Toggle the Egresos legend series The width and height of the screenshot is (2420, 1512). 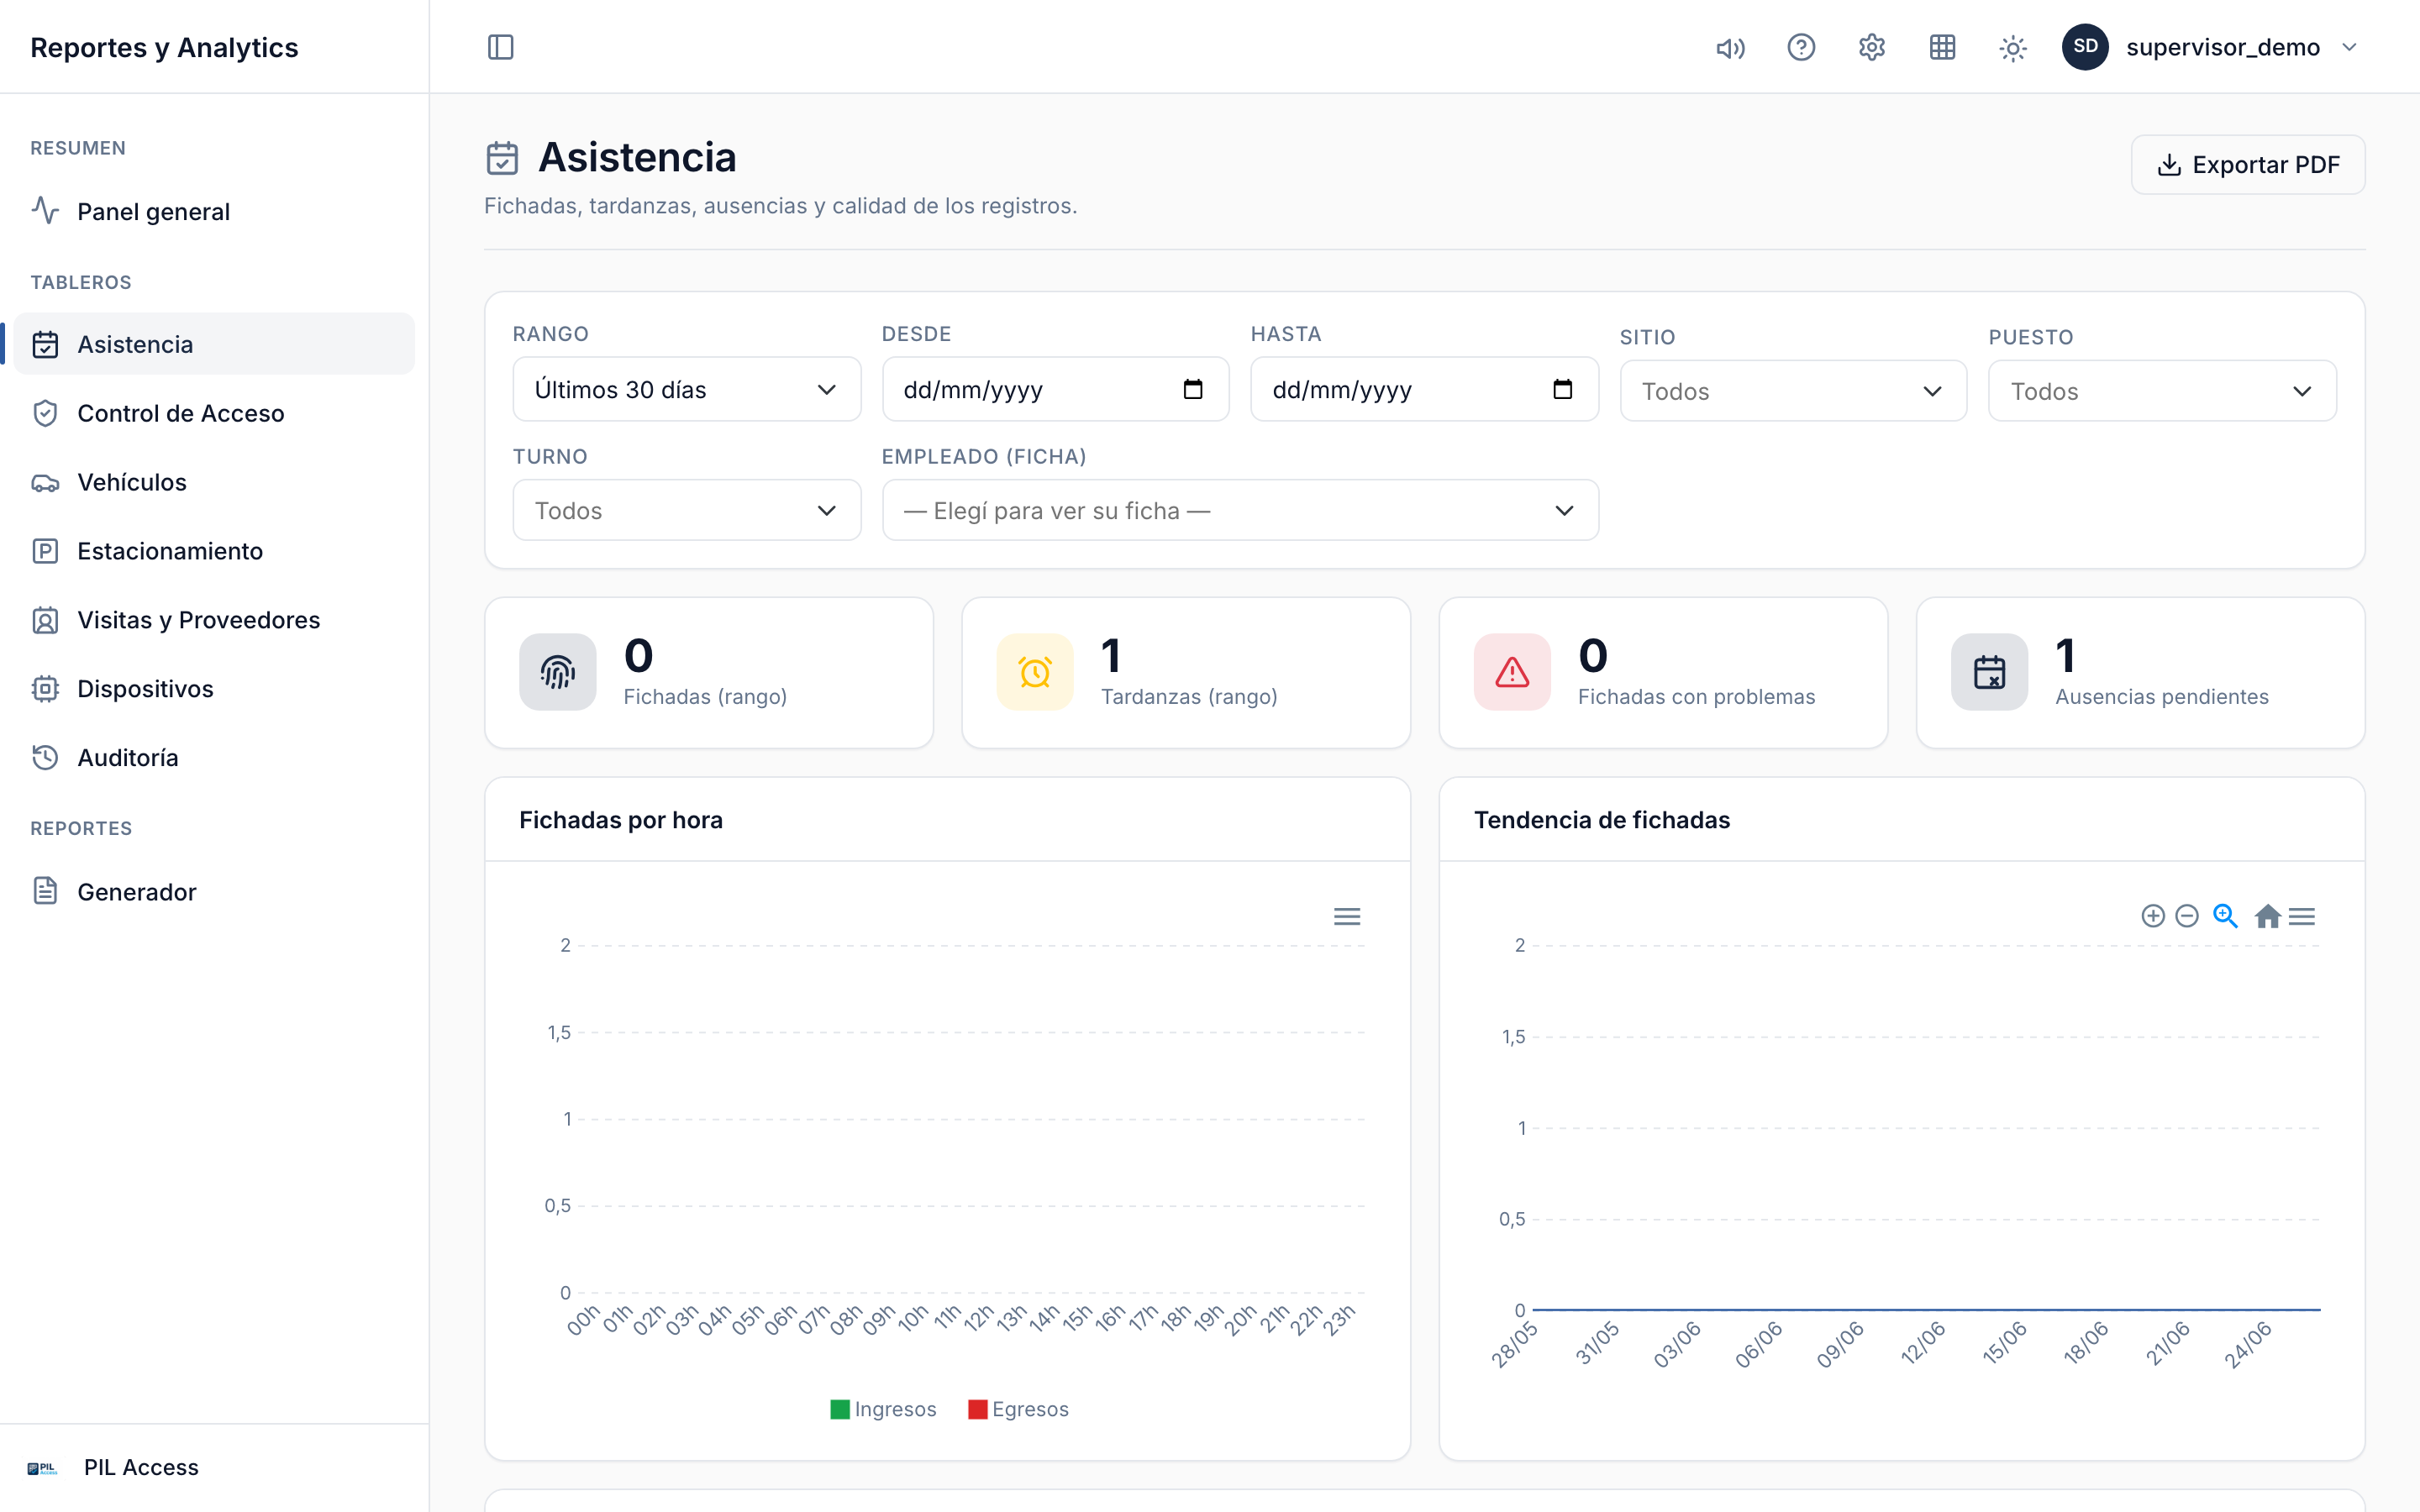tap(1019, 1409)
